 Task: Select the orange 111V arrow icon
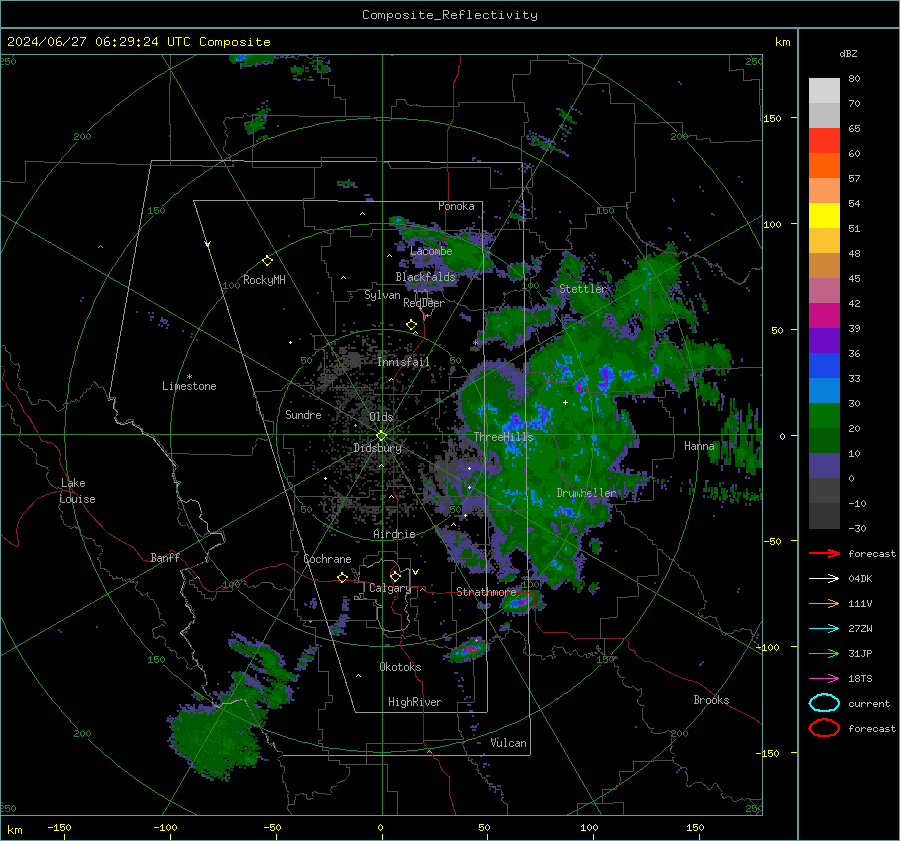pyautogui.click(x=824, y=603)
